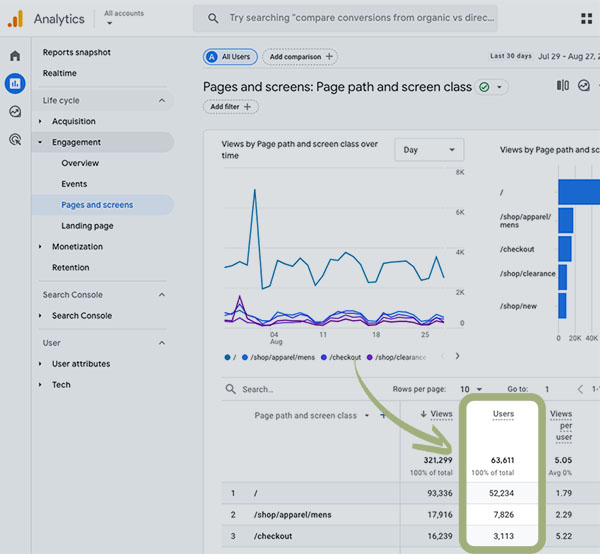Open the Rows per page dropdown
Viewport: 600px width, 554px height.
coord(470,389)
